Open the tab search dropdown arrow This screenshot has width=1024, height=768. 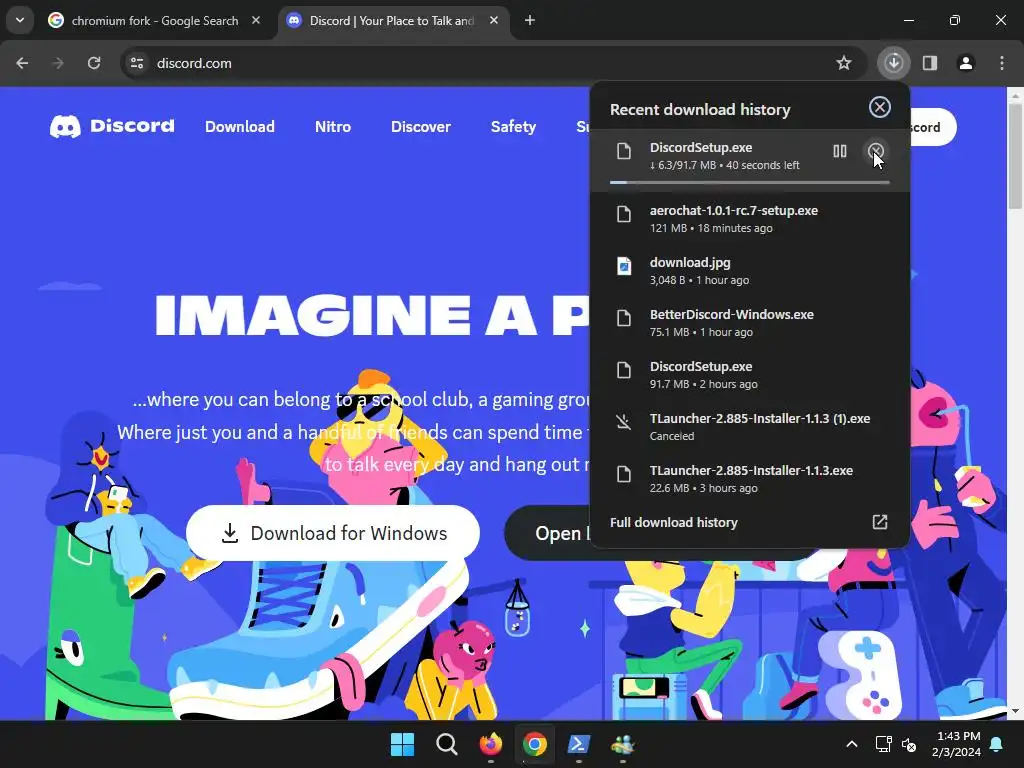click(x=20, y=20)
